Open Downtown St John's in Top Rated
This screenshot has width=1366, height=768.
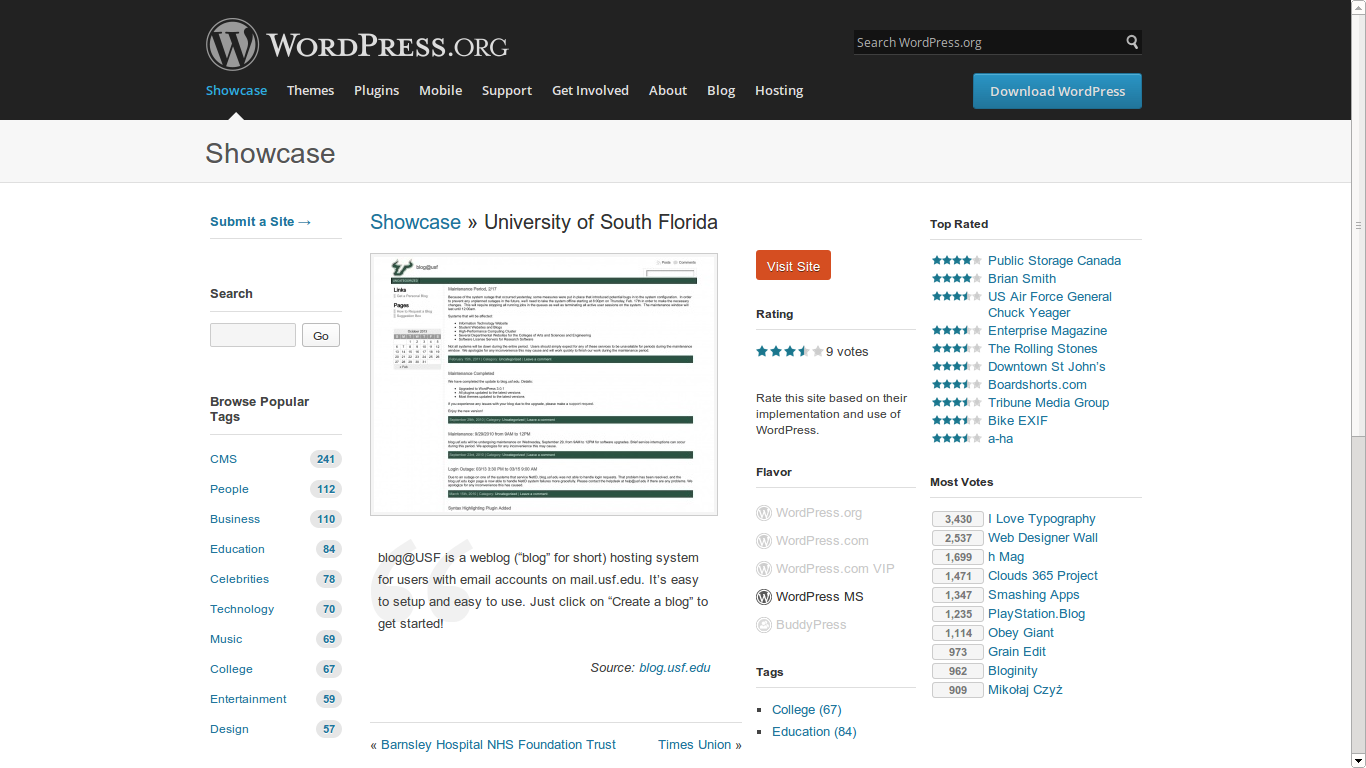click(x=1047, y=367)
